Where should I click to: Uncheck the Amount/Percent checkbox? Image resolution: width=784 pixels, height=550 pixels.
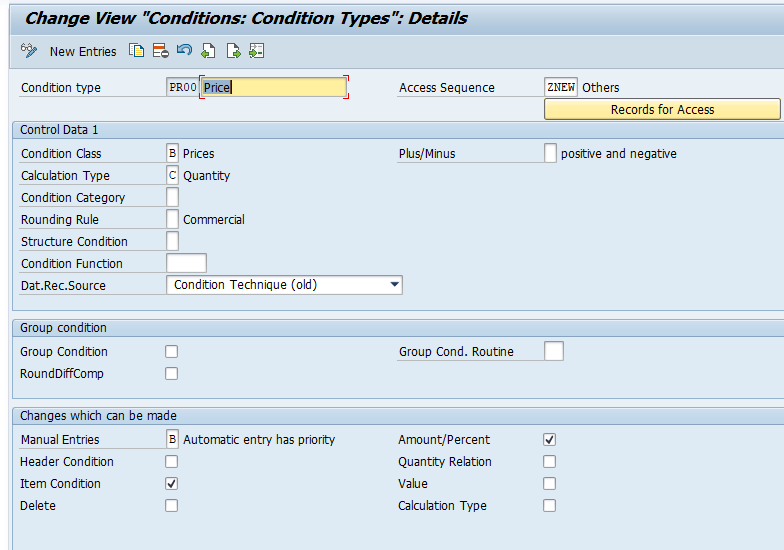[x=550, y=440]
